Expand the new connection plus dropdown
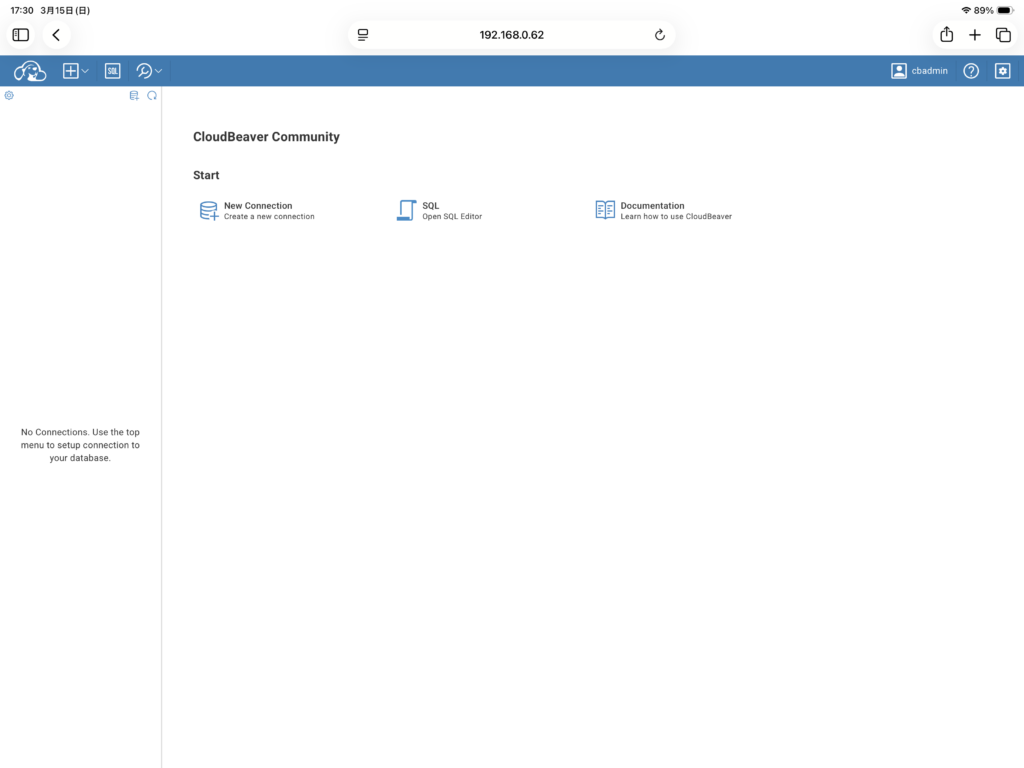This screenshot has height=768, width=1024. pos(76,71)
